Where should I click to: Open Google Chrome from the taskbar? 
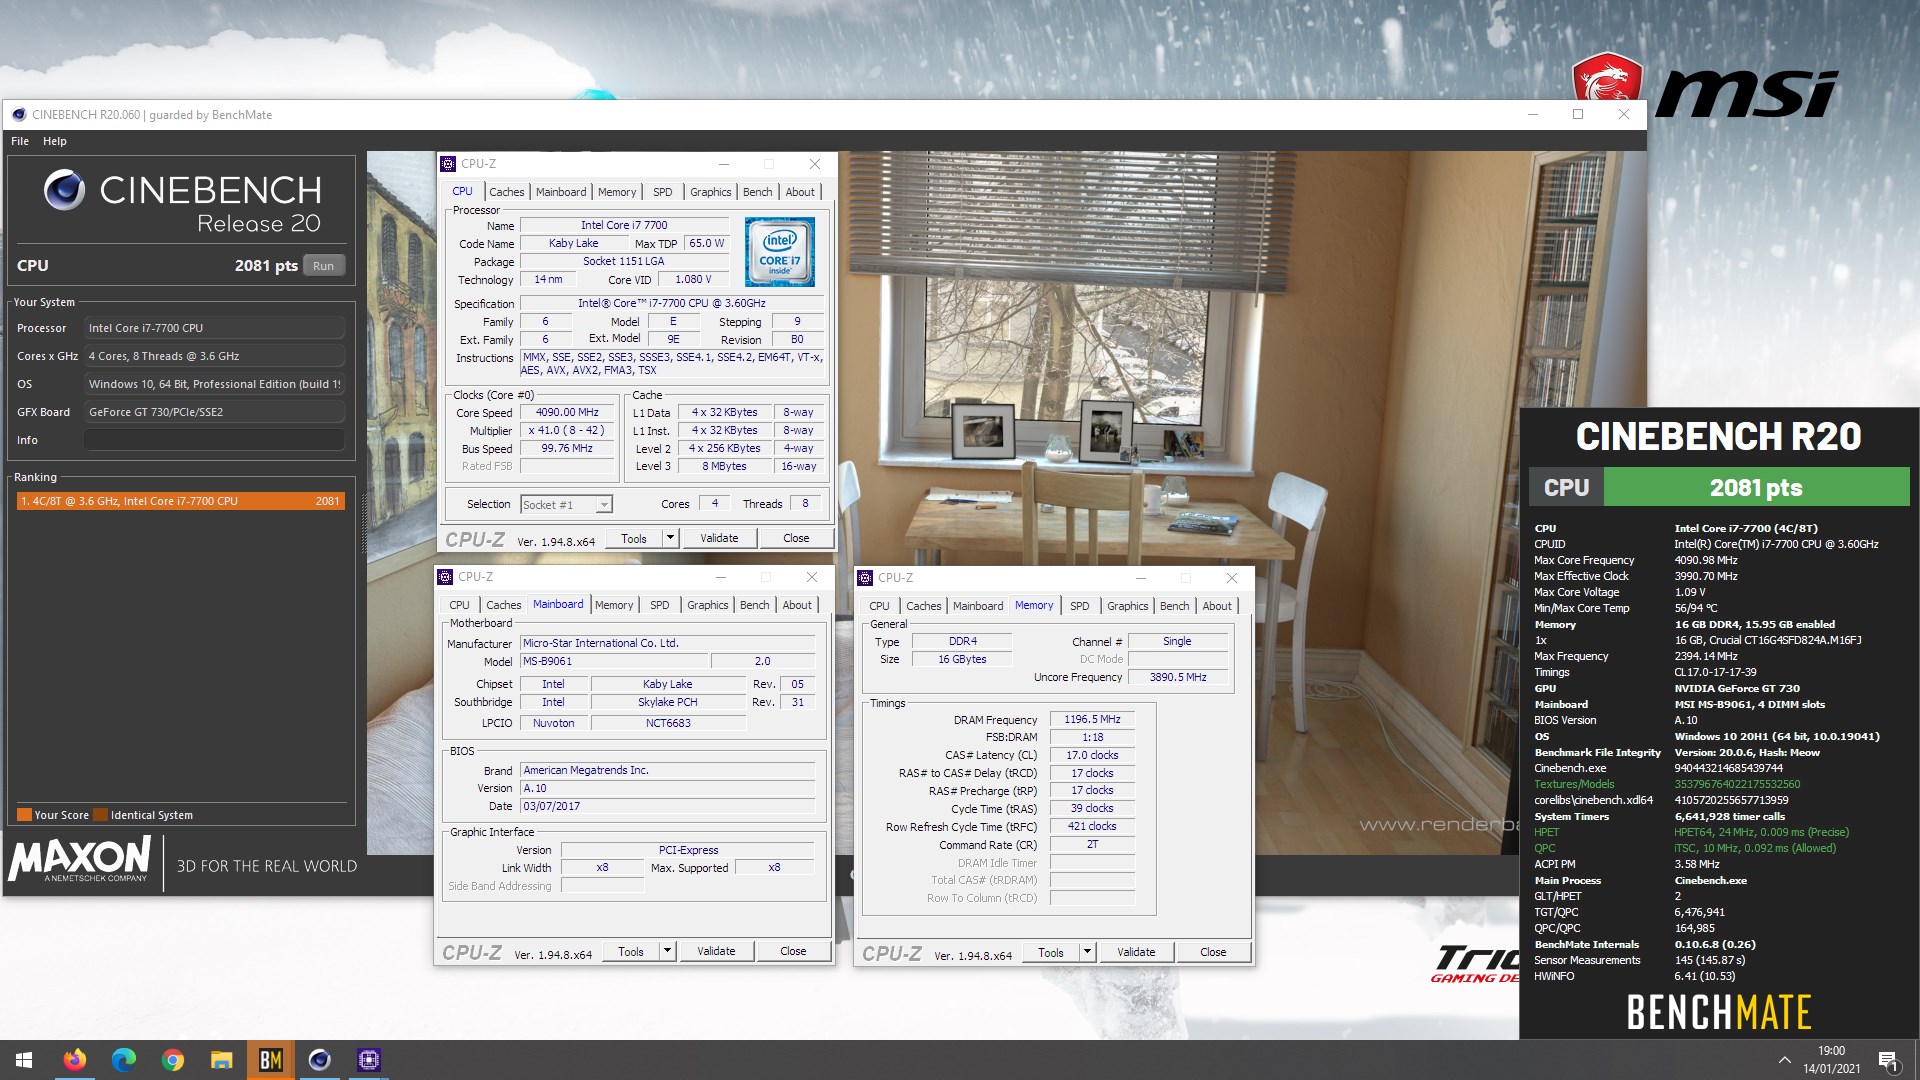point(172,1059)
